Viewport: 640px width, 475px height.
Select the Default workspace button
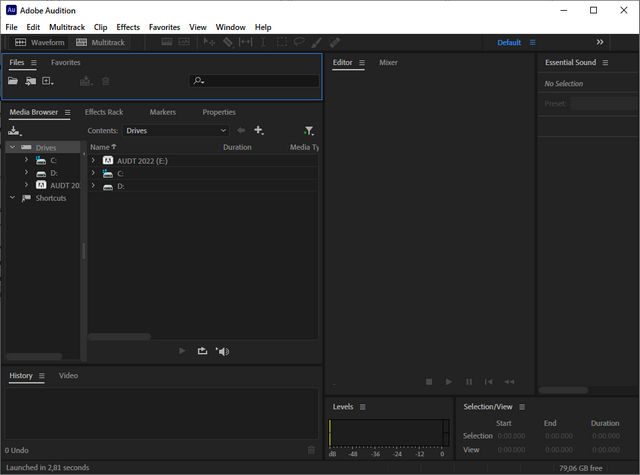point(509,43)
